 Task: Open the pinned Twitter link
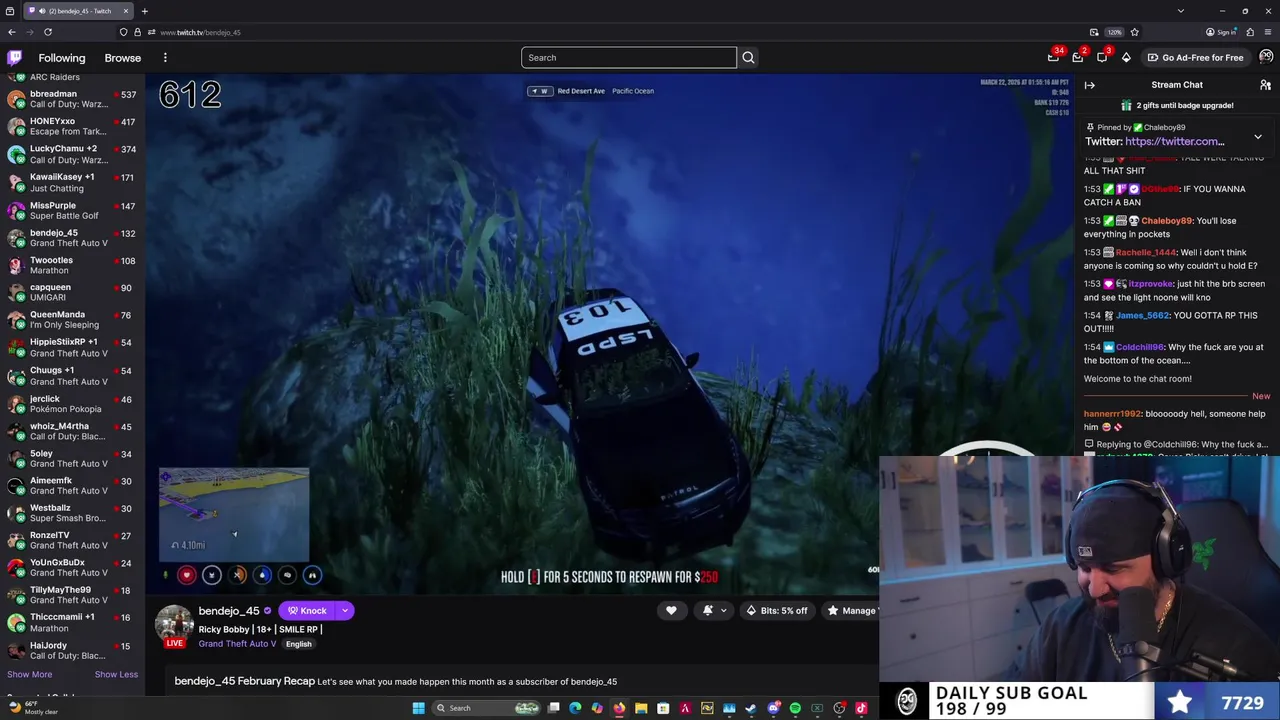click(x=1174, y=141)
